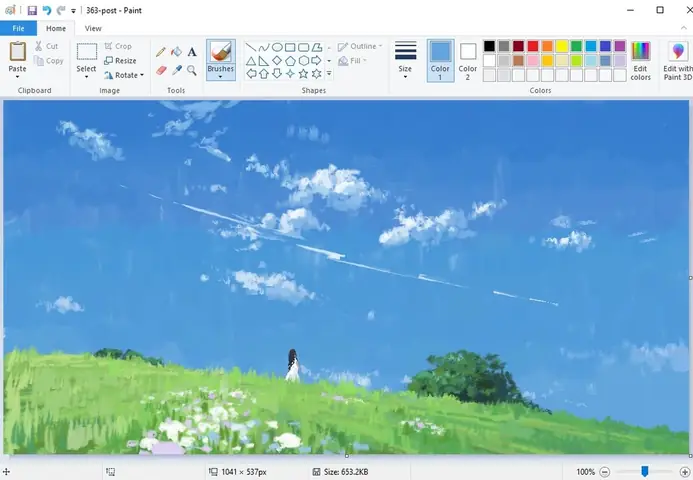
Task: Click the Save icon in title bar
Action: pyautogui.click(x=32, y=10)
